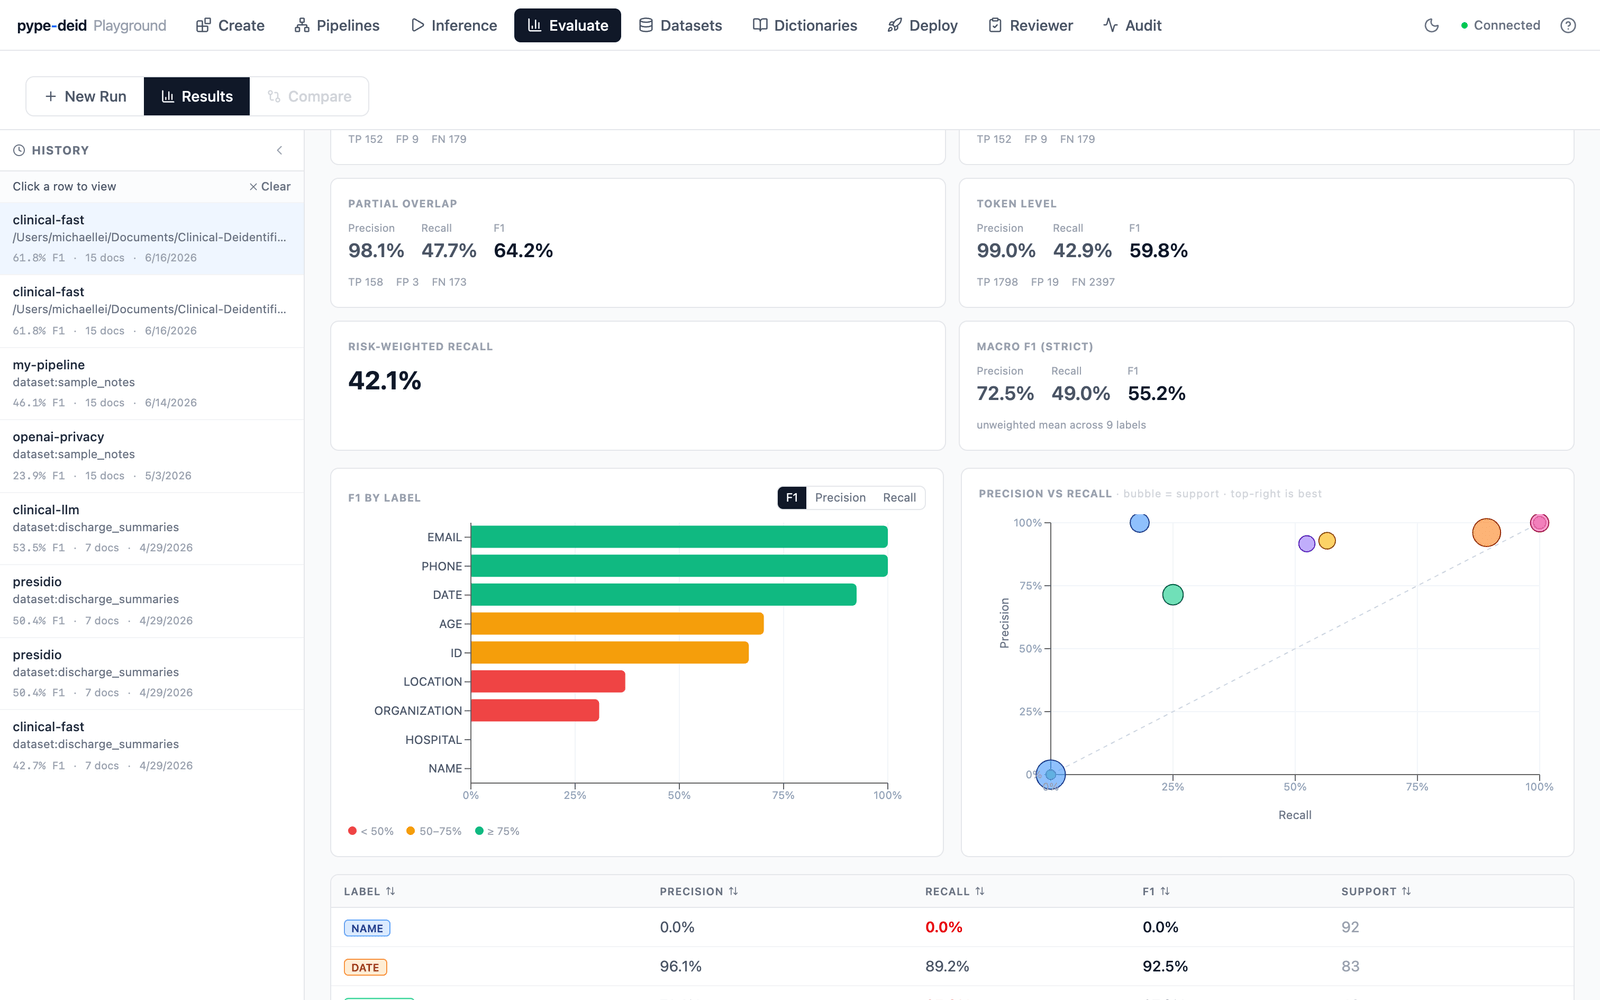This screenshot has width=1600, height=1000.
Task: Open the Pipelines tab
Action: pyautogui.click(x=337, y=25)
